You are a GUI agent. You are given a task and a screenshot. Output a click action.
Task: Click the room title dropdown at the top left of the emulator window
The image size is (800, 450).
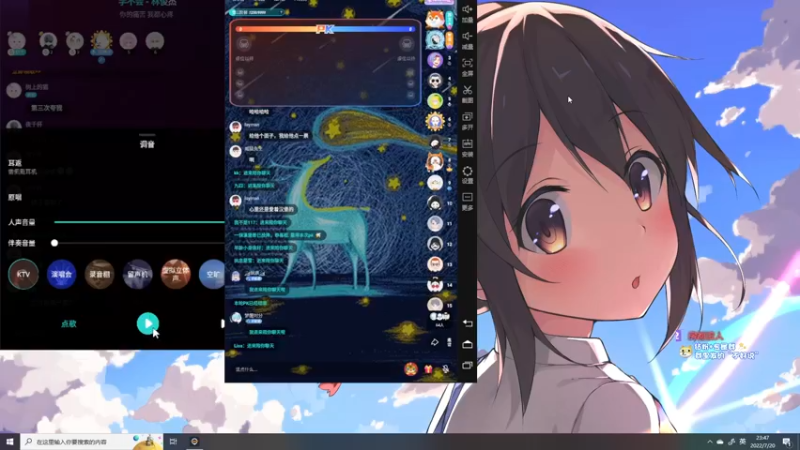pos(257,12)
